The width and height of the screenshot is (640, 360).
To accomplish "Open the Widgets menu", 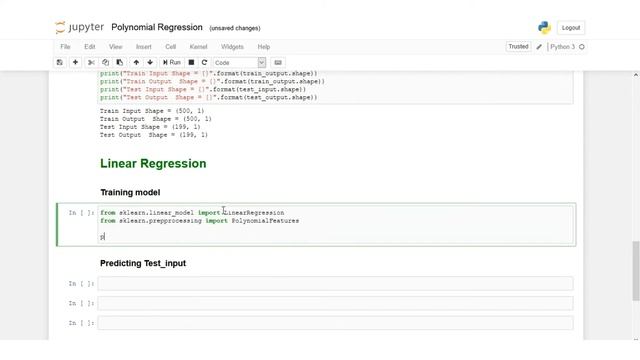I will click(232, 47).
